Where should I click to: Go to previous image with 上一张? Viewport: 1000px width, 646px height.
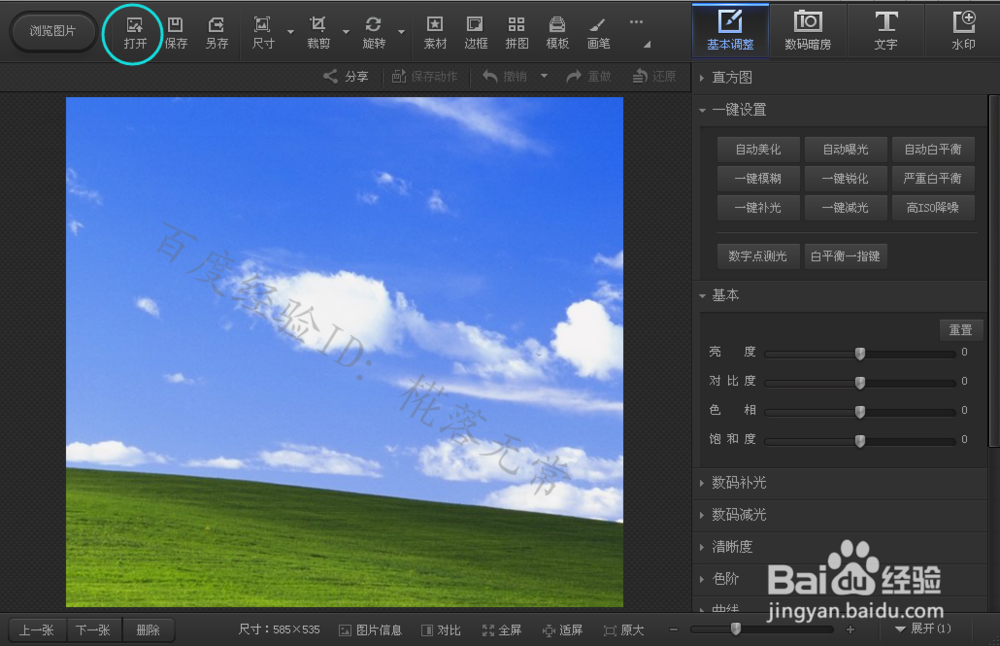click(37, 630)
